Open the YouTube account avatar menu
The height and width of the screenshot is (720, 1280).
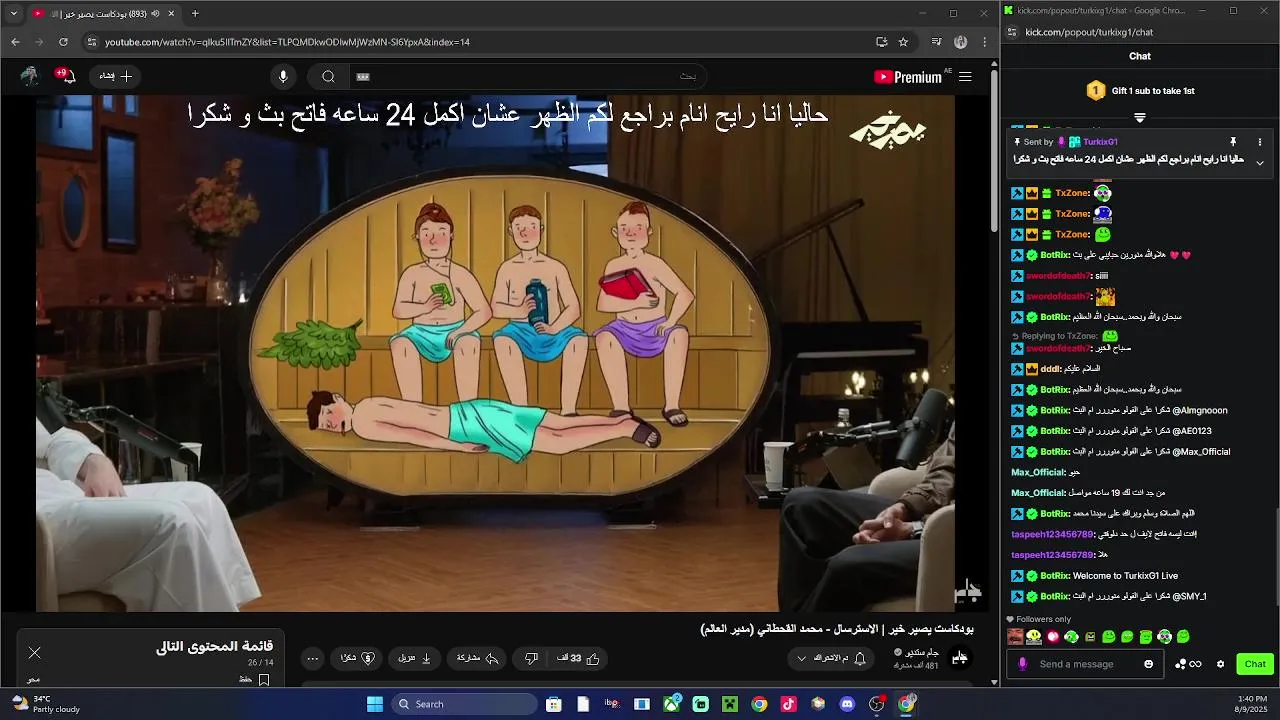point(29,76)
